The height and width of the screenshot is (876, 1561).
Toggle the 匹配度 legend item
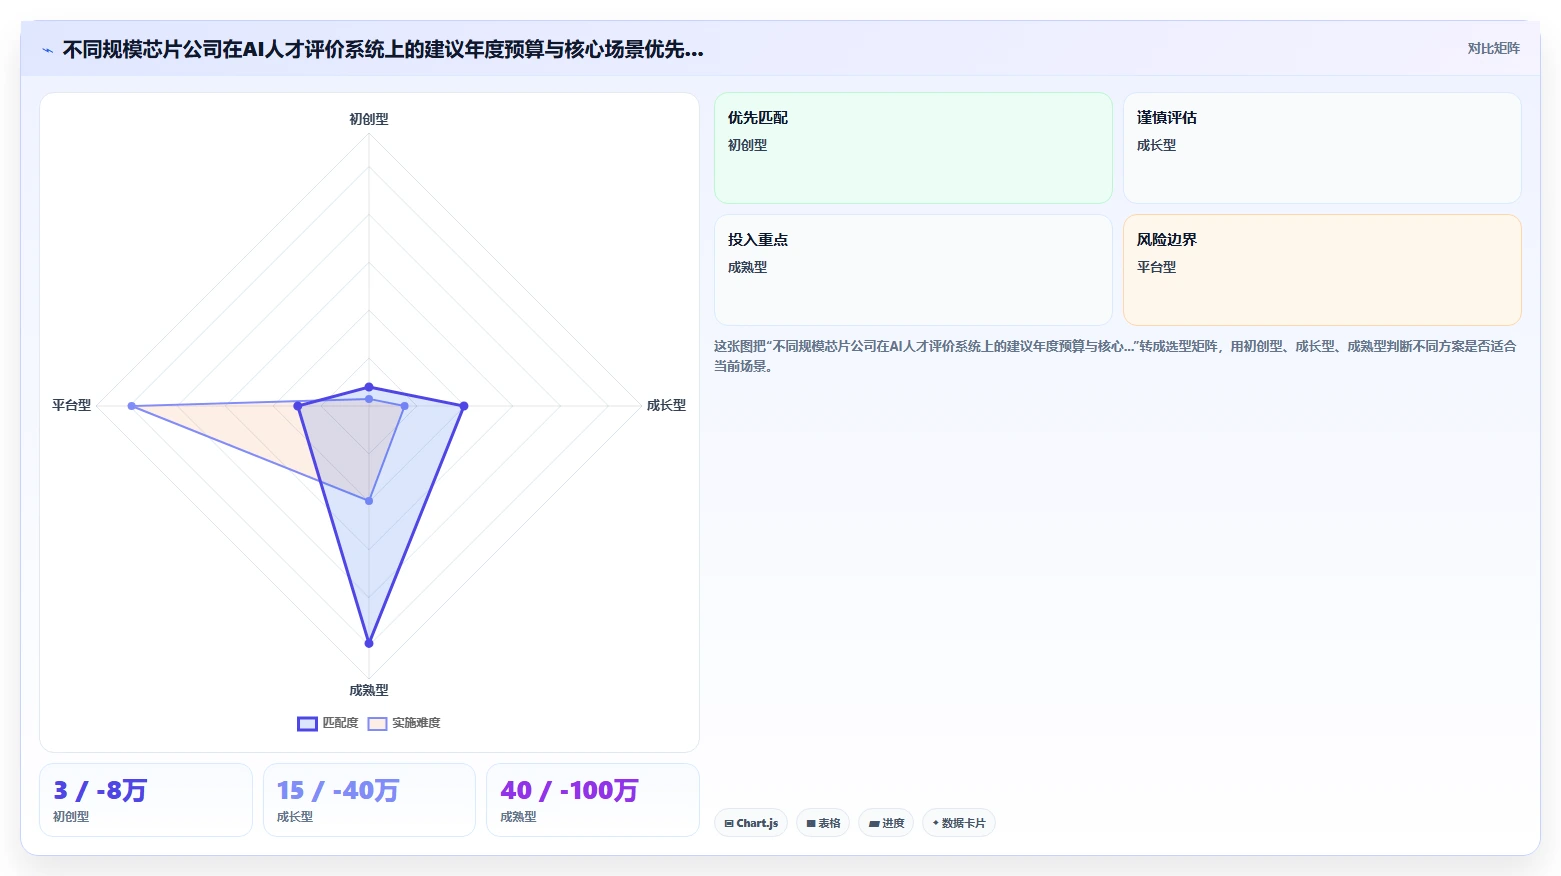pos(328,723)
